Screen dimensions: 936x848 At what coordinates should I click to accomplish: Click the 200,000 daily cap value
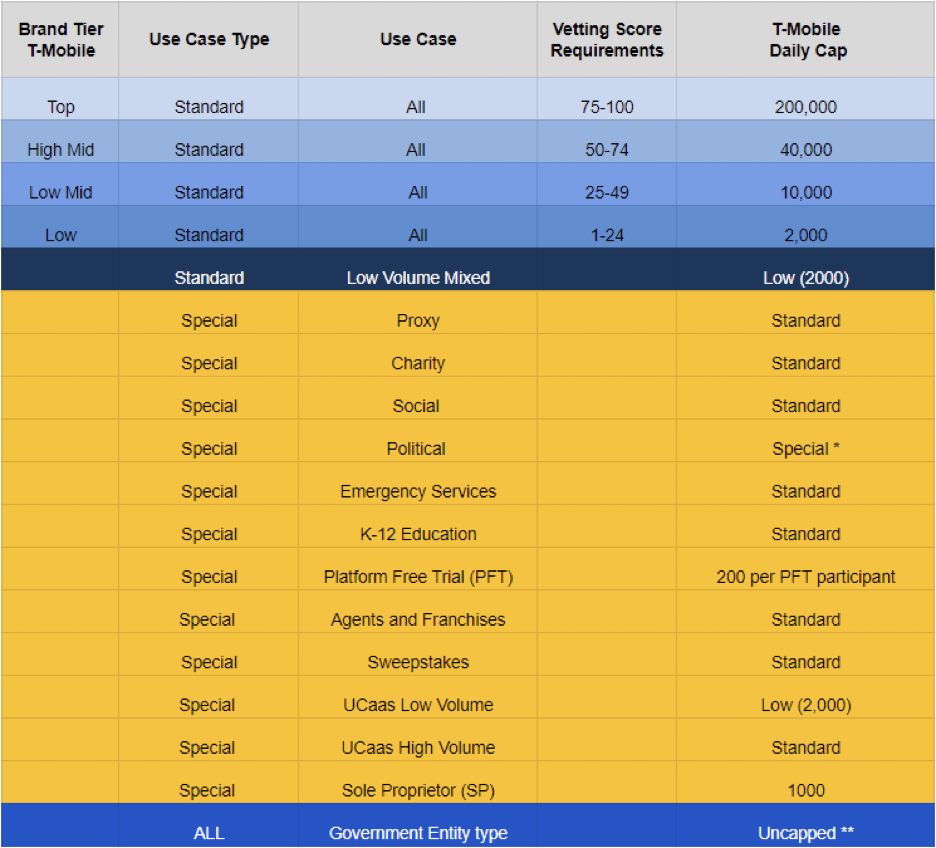[805, 107]
